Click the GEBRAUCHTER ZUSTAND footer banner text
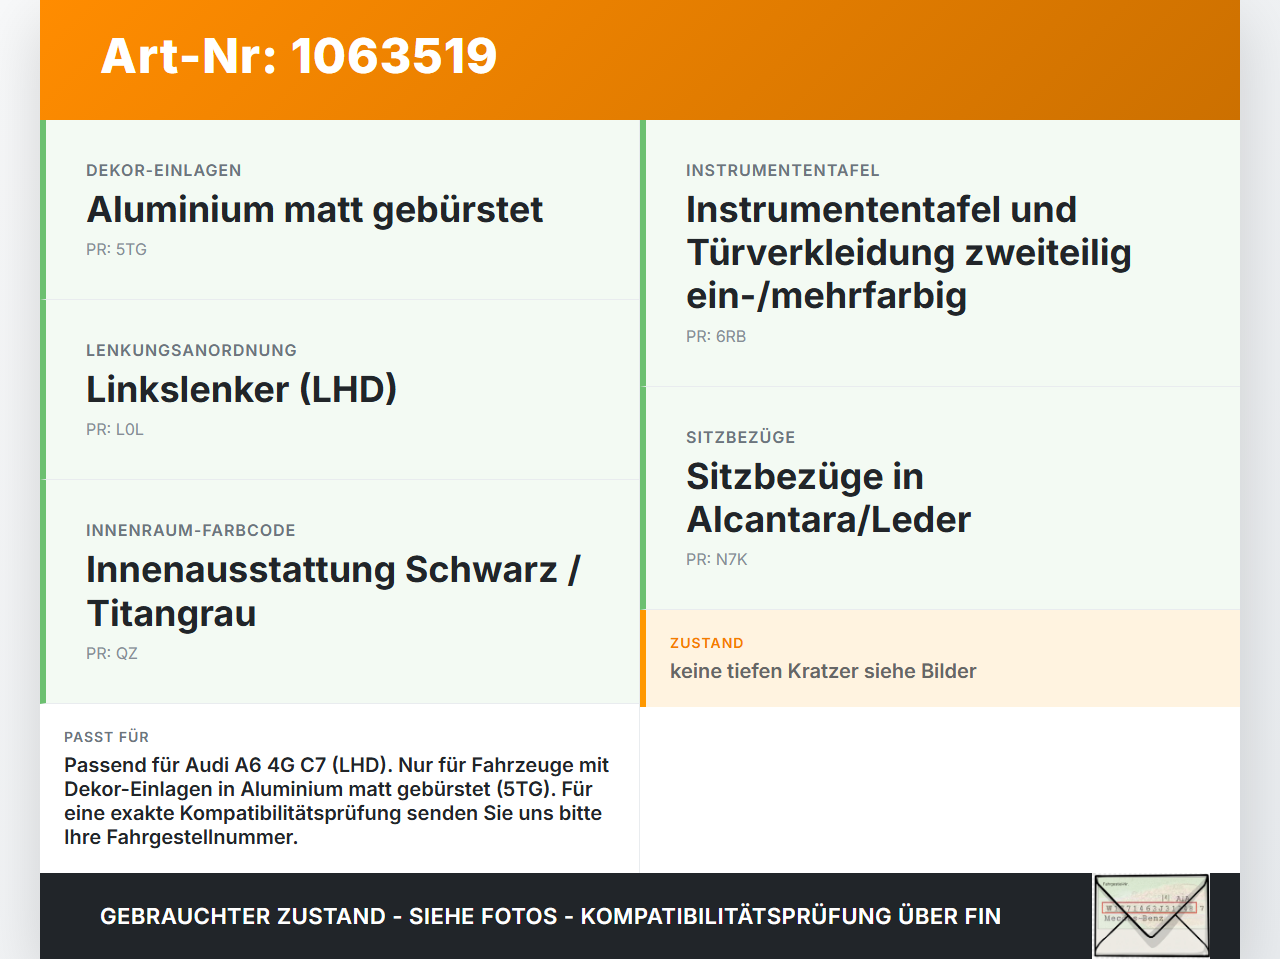 pos(550,916)
